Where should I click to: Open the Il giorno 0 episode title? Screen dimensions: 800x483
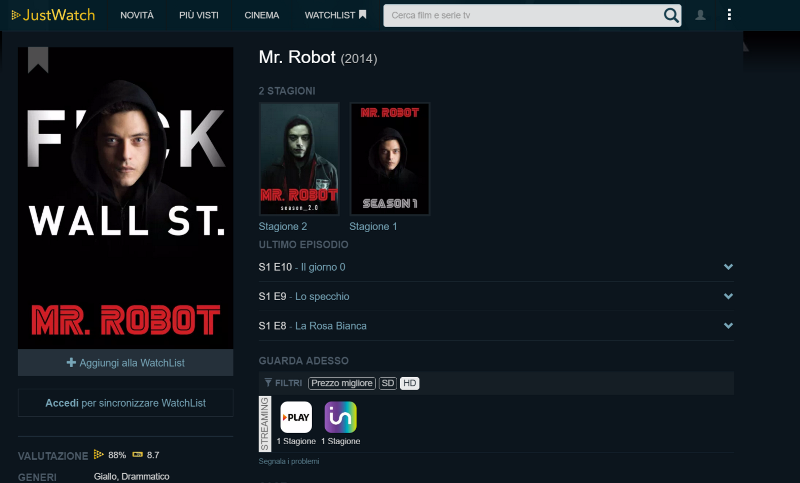323,267
